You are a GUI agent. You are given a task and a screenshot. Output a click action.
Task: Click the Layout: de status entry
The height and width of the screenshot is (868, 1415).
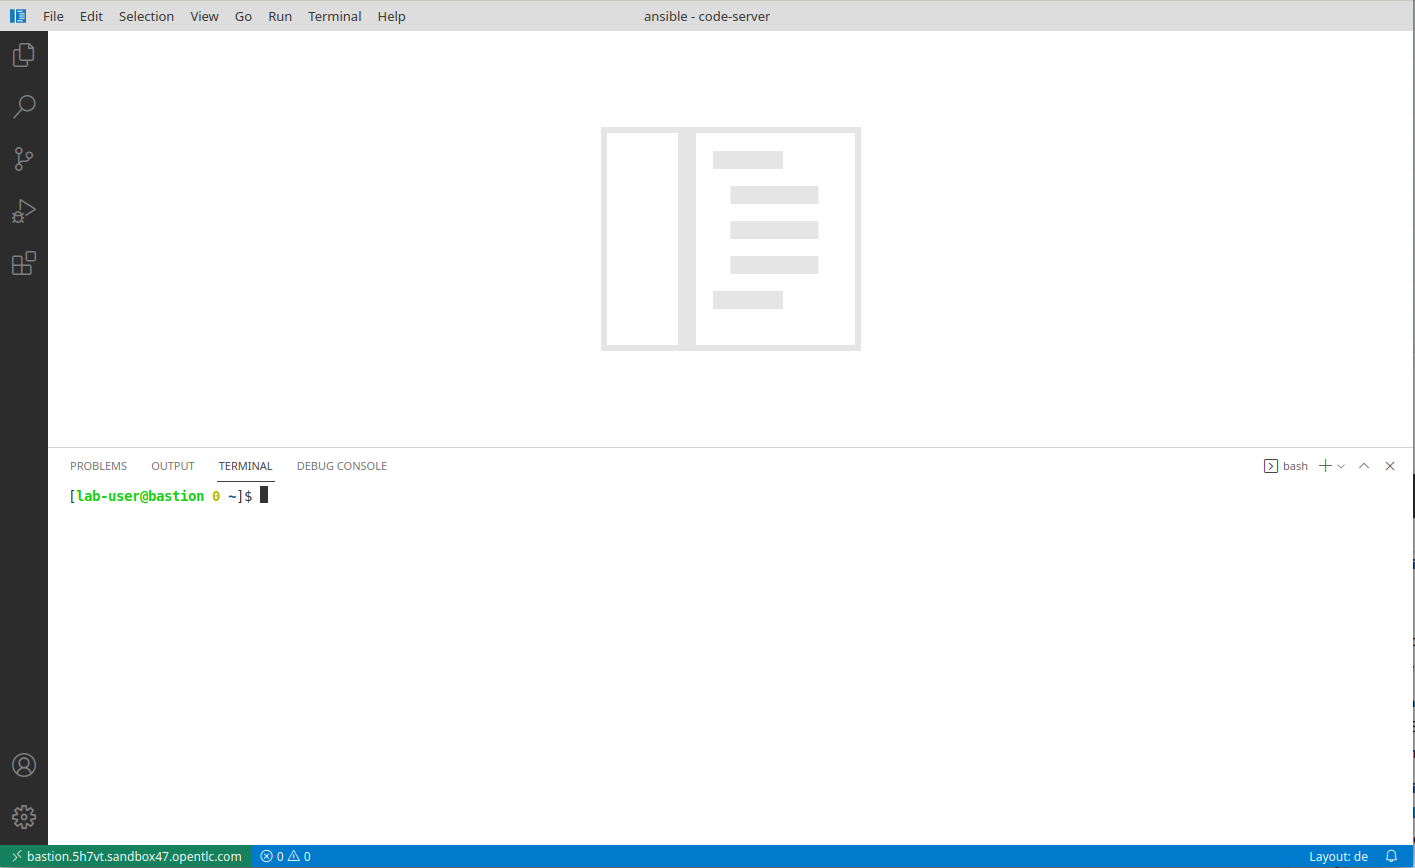click(1338, 856)
